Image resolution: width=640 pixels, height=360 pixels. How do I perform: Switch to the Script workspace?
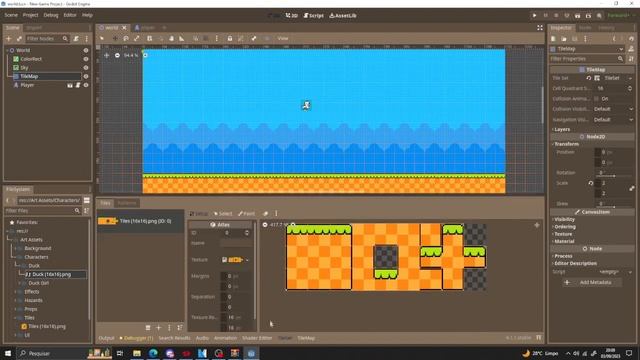pos(313,16)
